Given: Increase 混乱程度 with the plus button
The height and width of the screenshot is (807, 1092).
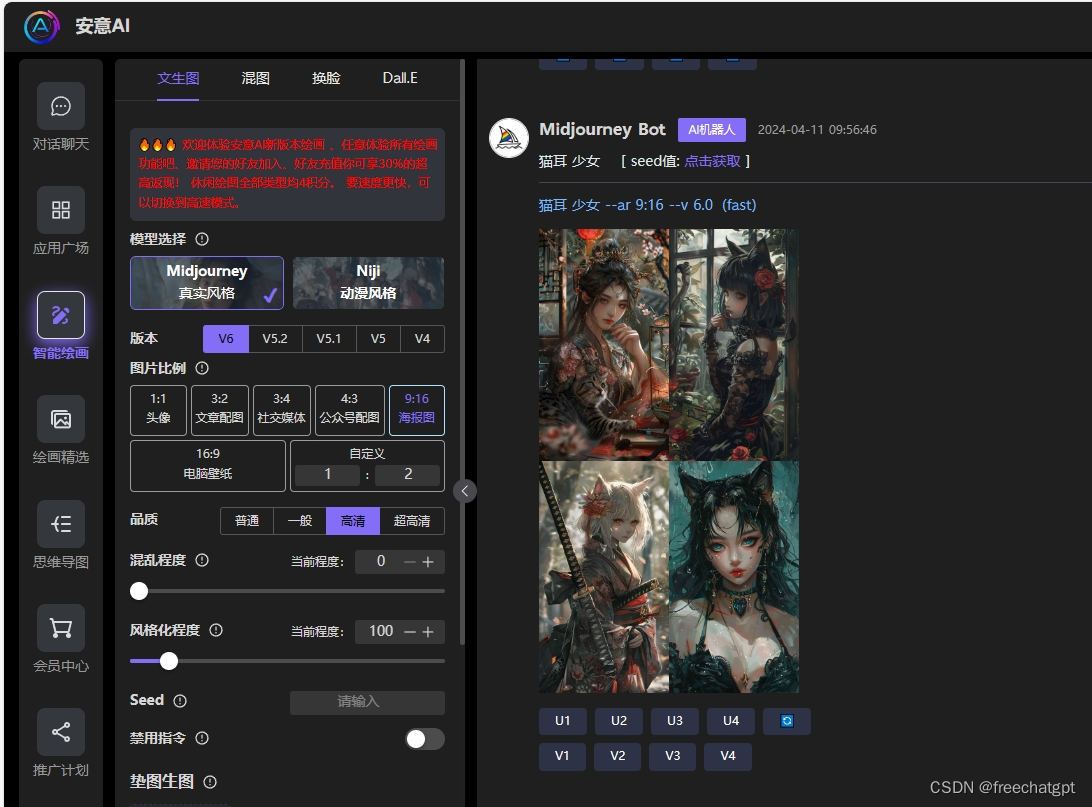Looking at the screenshot, I should click(428, 562).
